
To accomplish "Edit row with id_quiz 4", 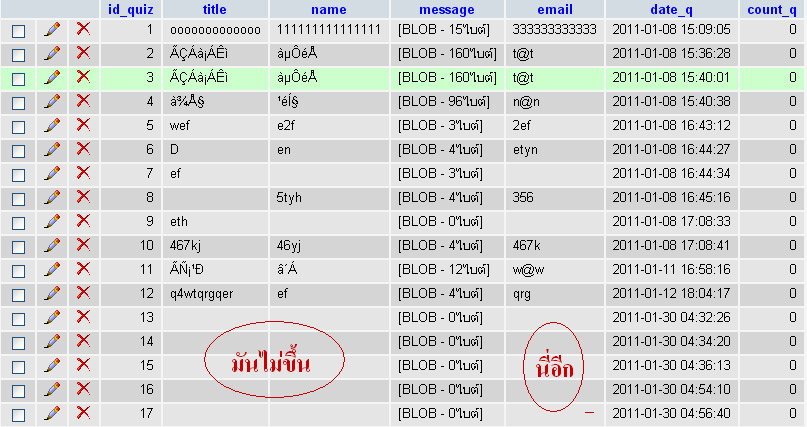I will [x=52, y=102].
